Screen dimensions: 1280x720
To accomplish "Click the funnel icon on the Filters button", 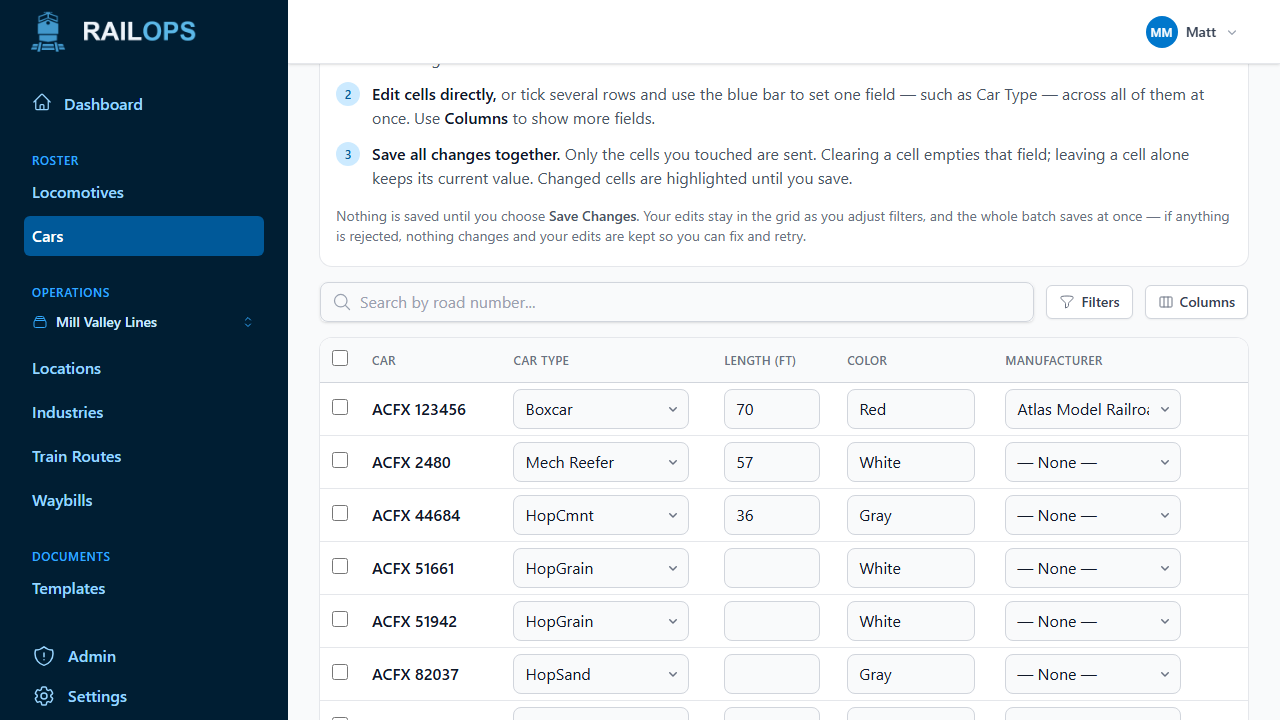I will pyautogui.click(x=1067, y=302).
